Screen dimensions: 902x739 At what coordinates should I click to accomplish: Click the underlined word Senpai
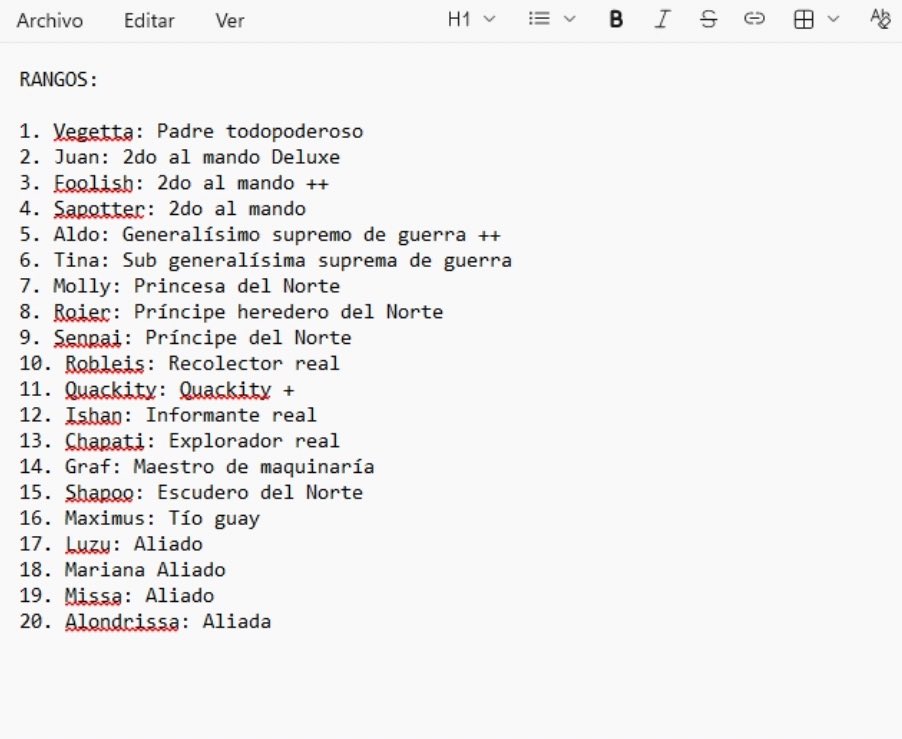(87, 338)
